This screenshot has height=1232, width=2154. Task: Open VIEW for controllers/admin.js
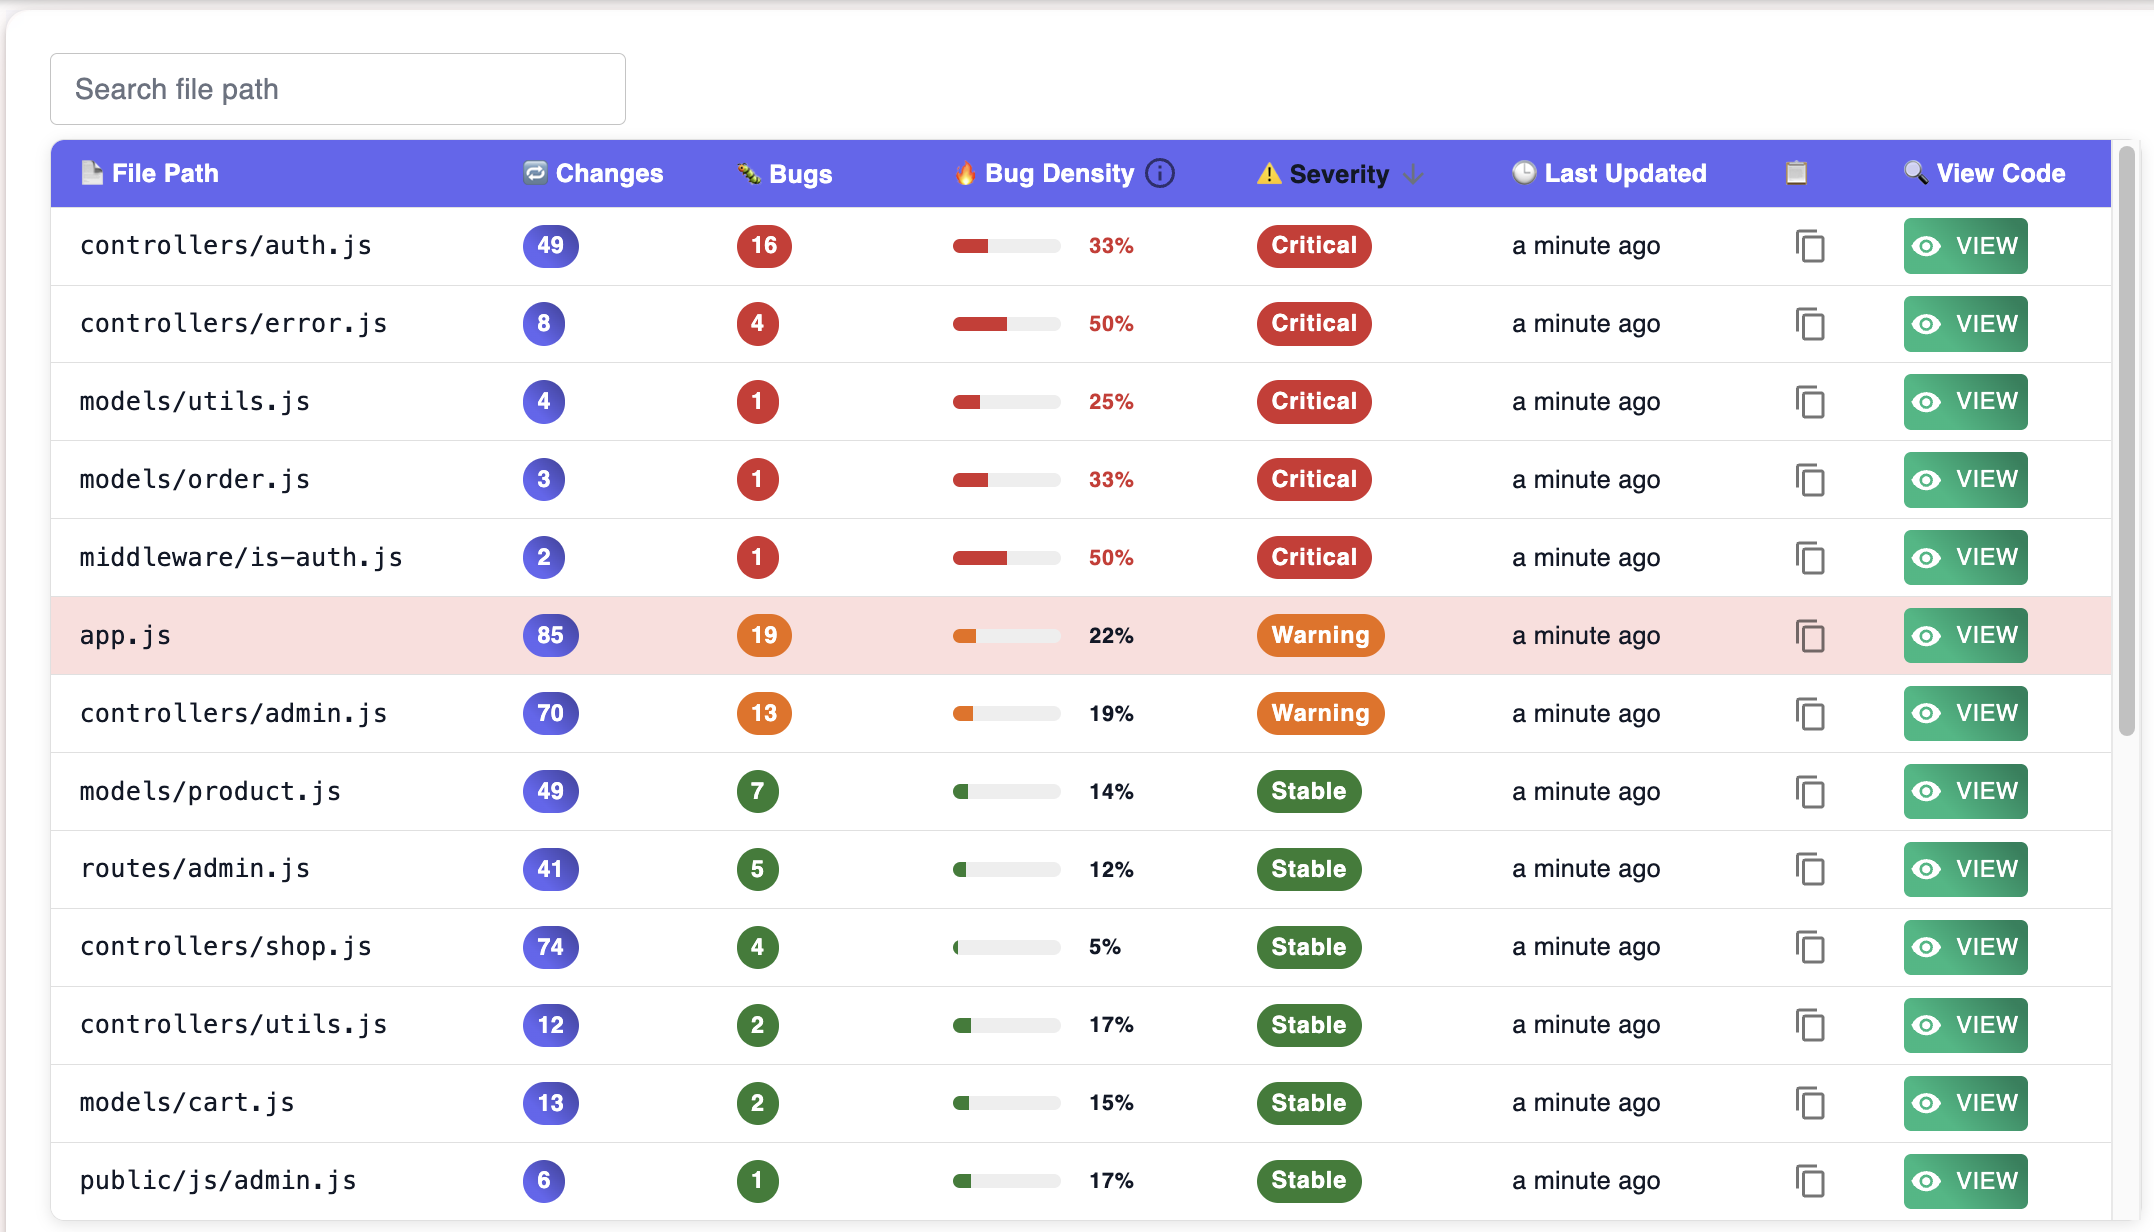click(x=1965, y=713)
